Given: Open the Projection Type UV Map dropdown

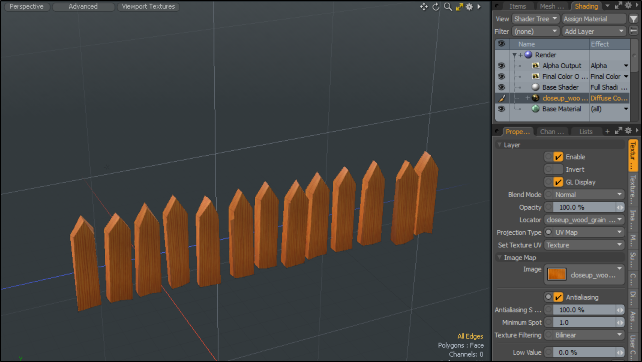Looking at the screenshot, I should pyautogui.click(x=584, y=232).
